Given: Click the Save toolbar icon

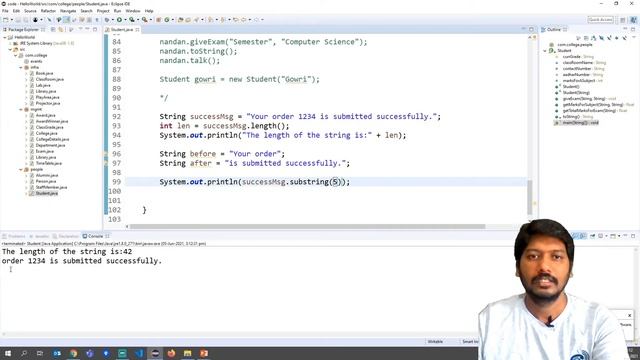Looking at the screenshot, I should tap(18, 20).
